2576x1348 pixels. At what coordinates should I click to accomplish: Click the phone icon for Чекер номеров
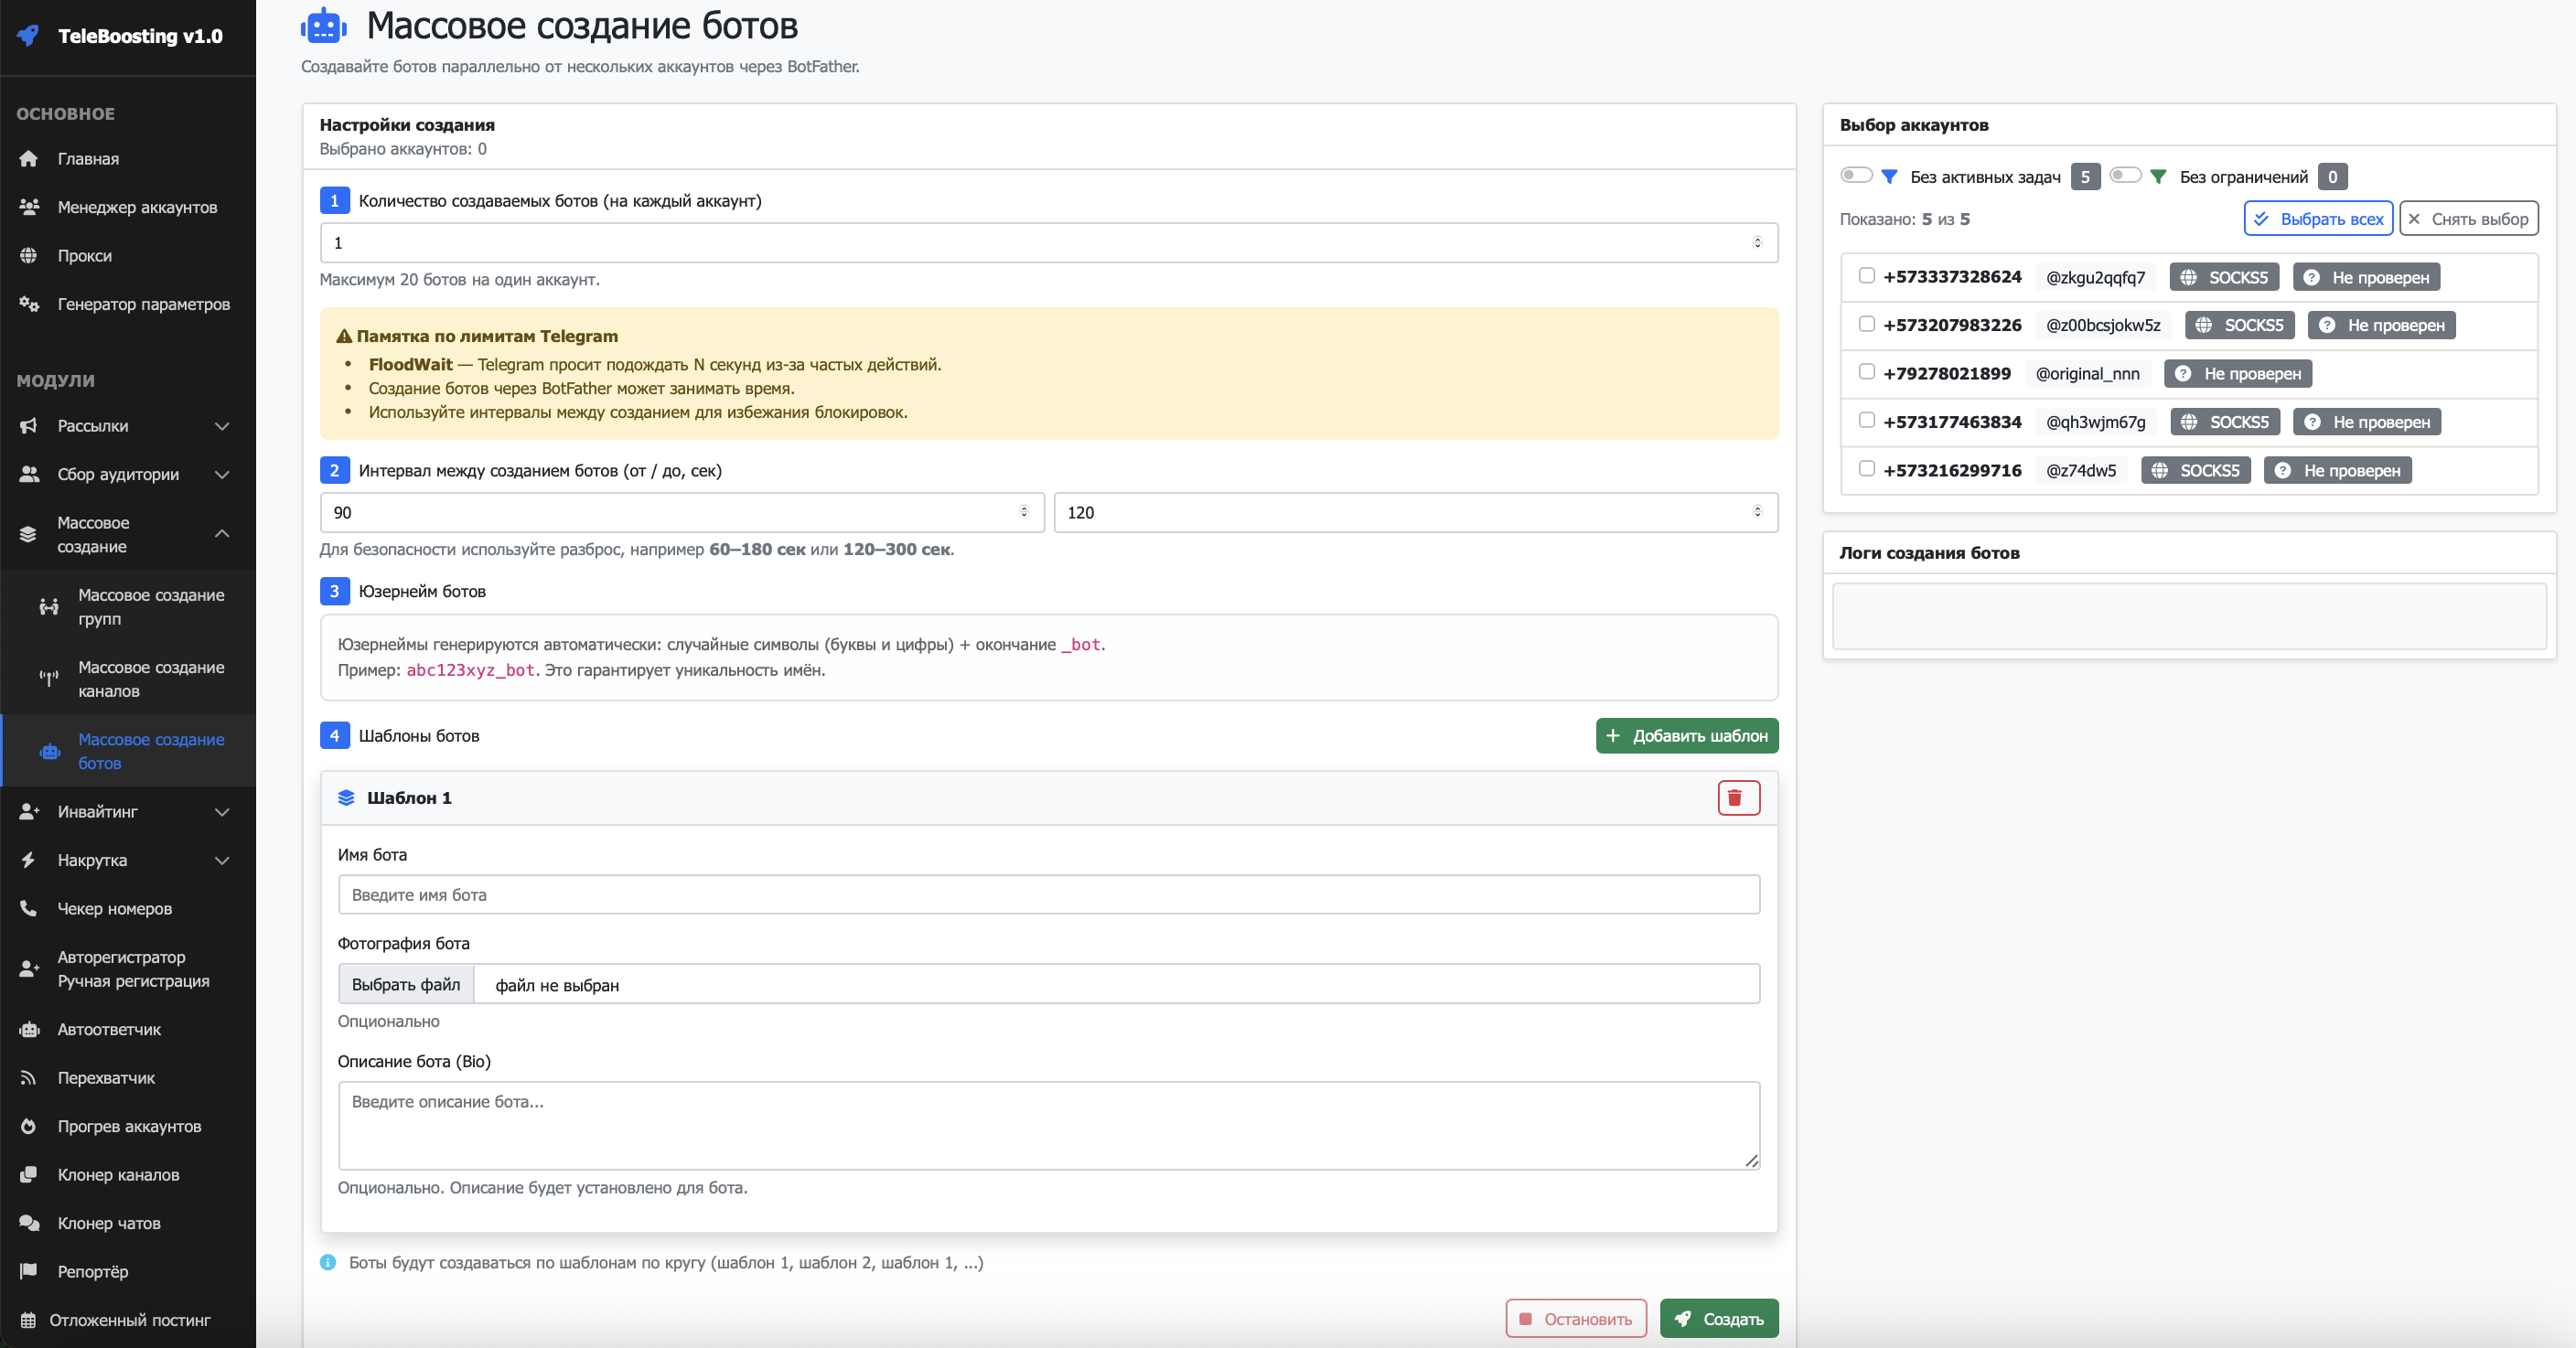[29, 908]
